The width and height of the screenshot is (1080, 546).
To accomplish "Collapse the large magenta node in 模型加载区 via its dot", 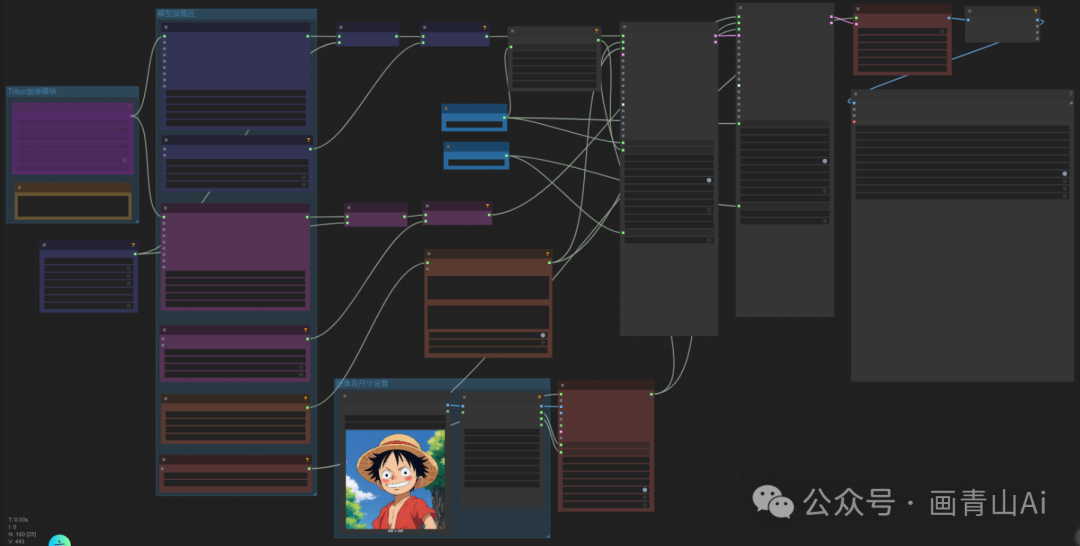I will coord(166,208).
